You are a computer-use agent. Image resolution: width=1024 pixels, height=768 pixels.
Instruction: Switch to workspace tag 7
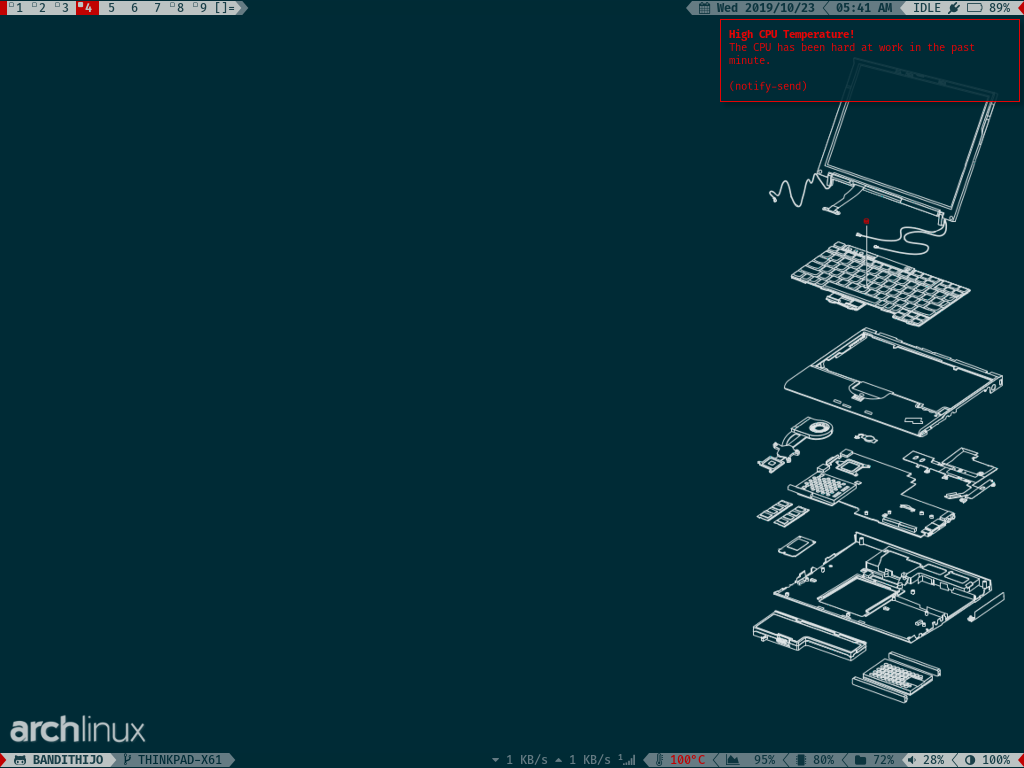[157, 8]
